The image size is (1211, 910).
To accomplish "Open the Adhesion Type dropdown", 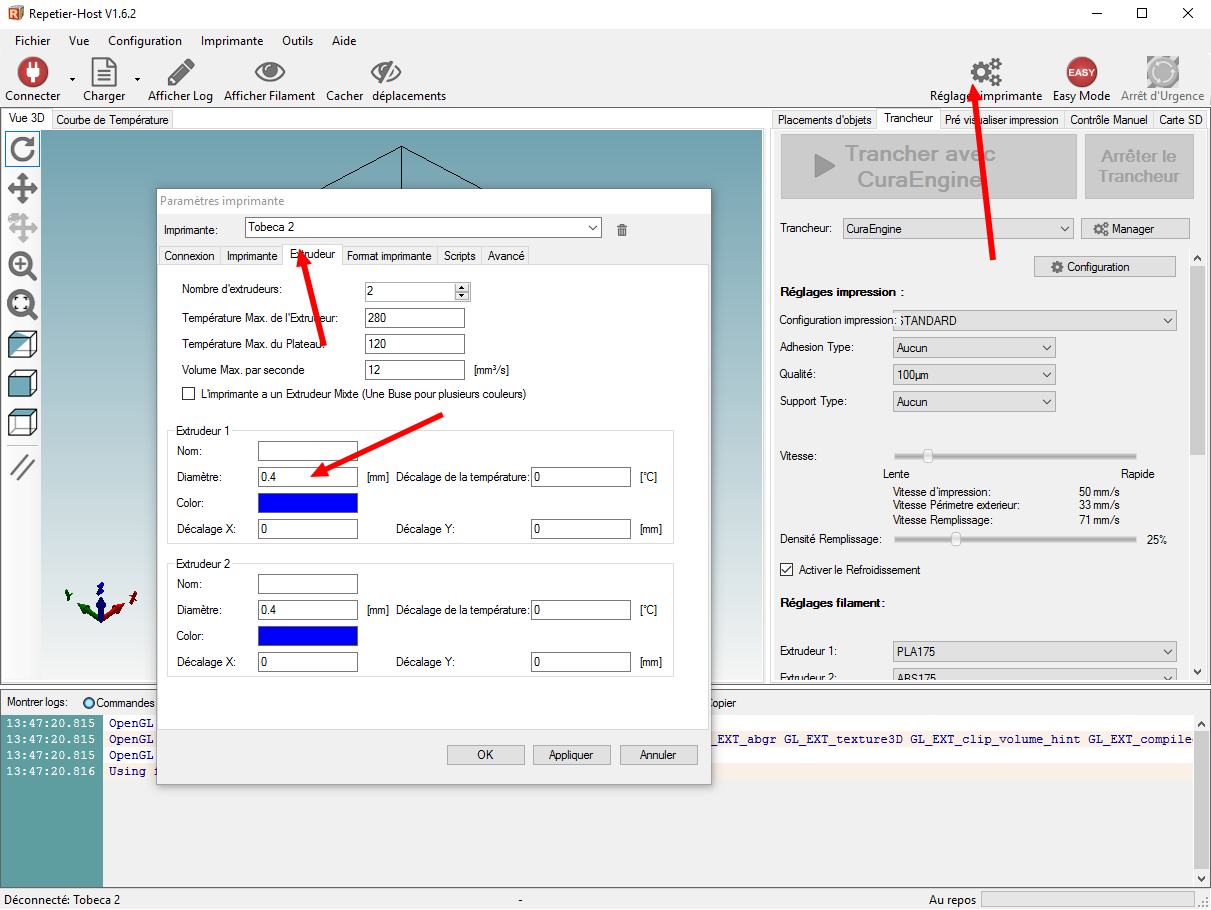I will pyautogui.click(x=974, y=348).
